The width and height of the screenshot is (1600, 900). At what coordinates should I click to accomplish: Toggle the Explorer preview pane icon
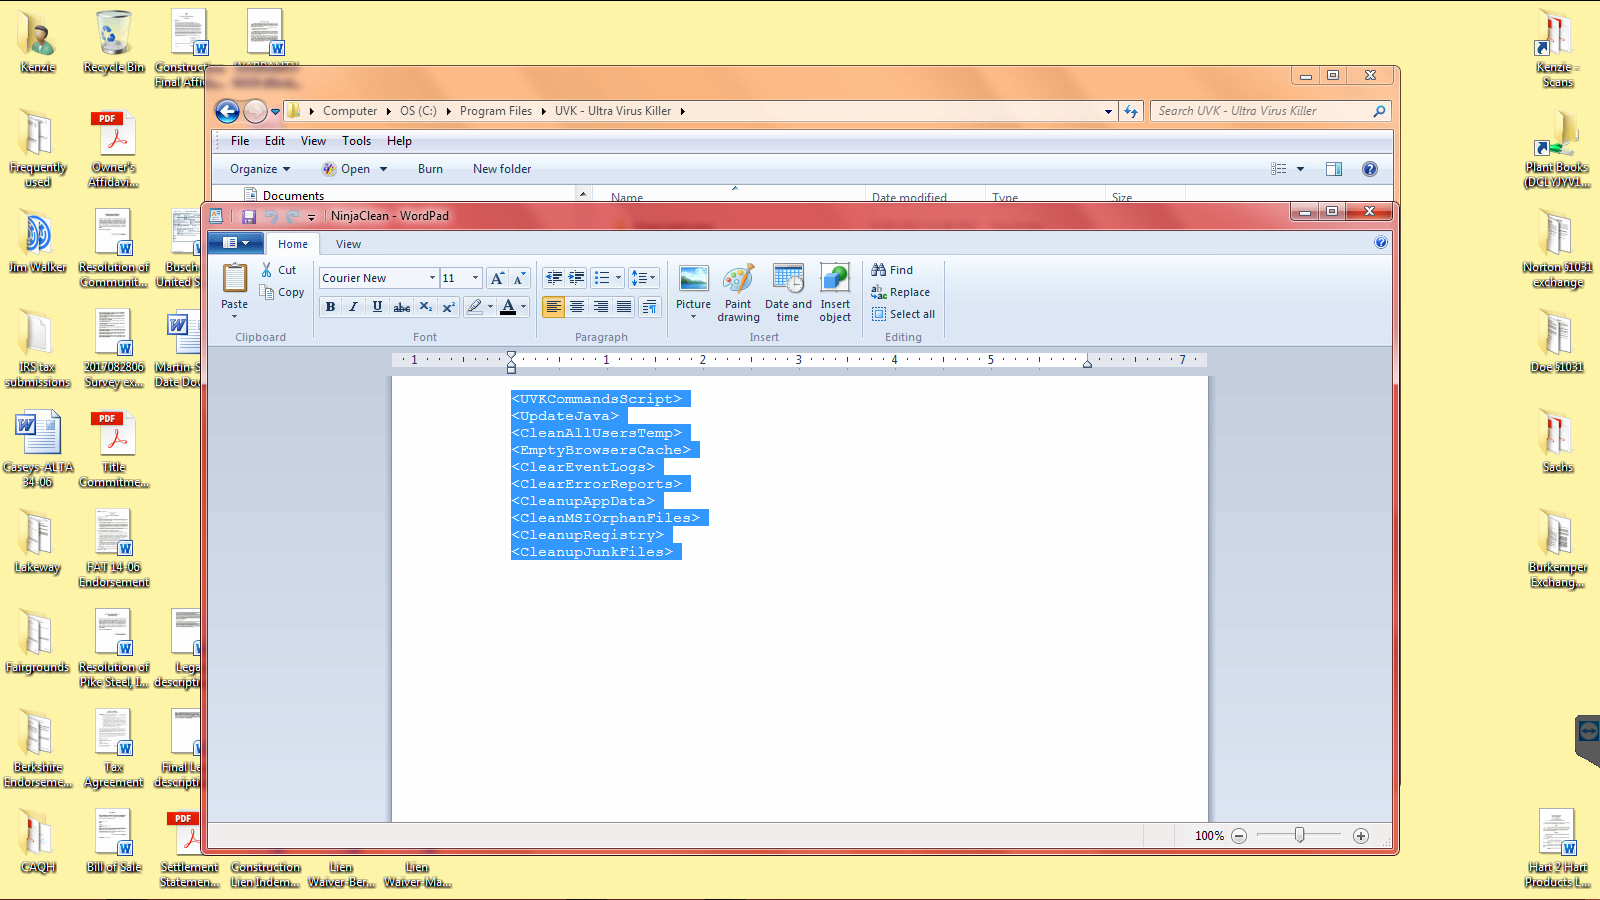[1334, 169]
